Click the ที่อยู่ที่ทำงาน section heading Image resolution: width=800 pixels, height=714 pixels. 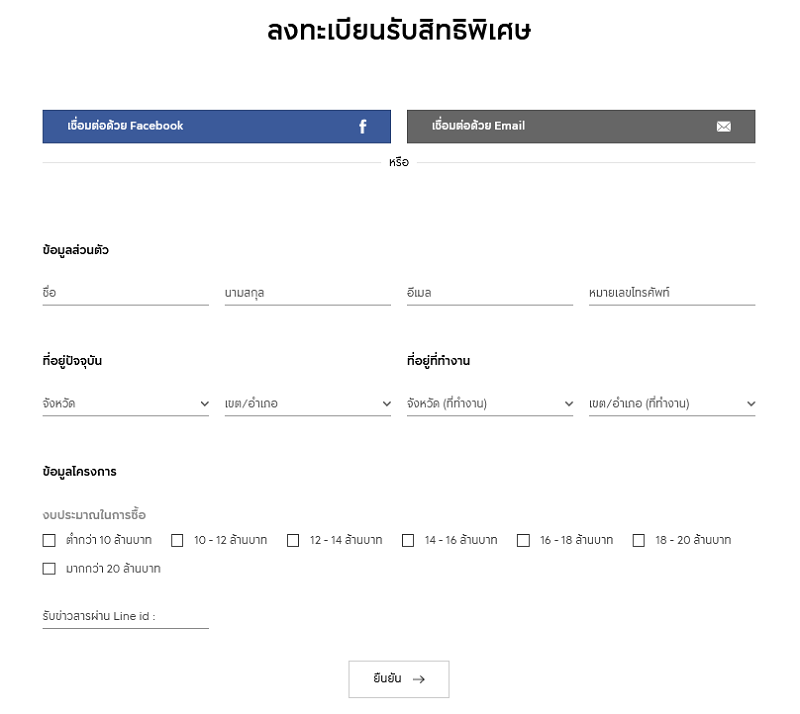coord(438,361)
